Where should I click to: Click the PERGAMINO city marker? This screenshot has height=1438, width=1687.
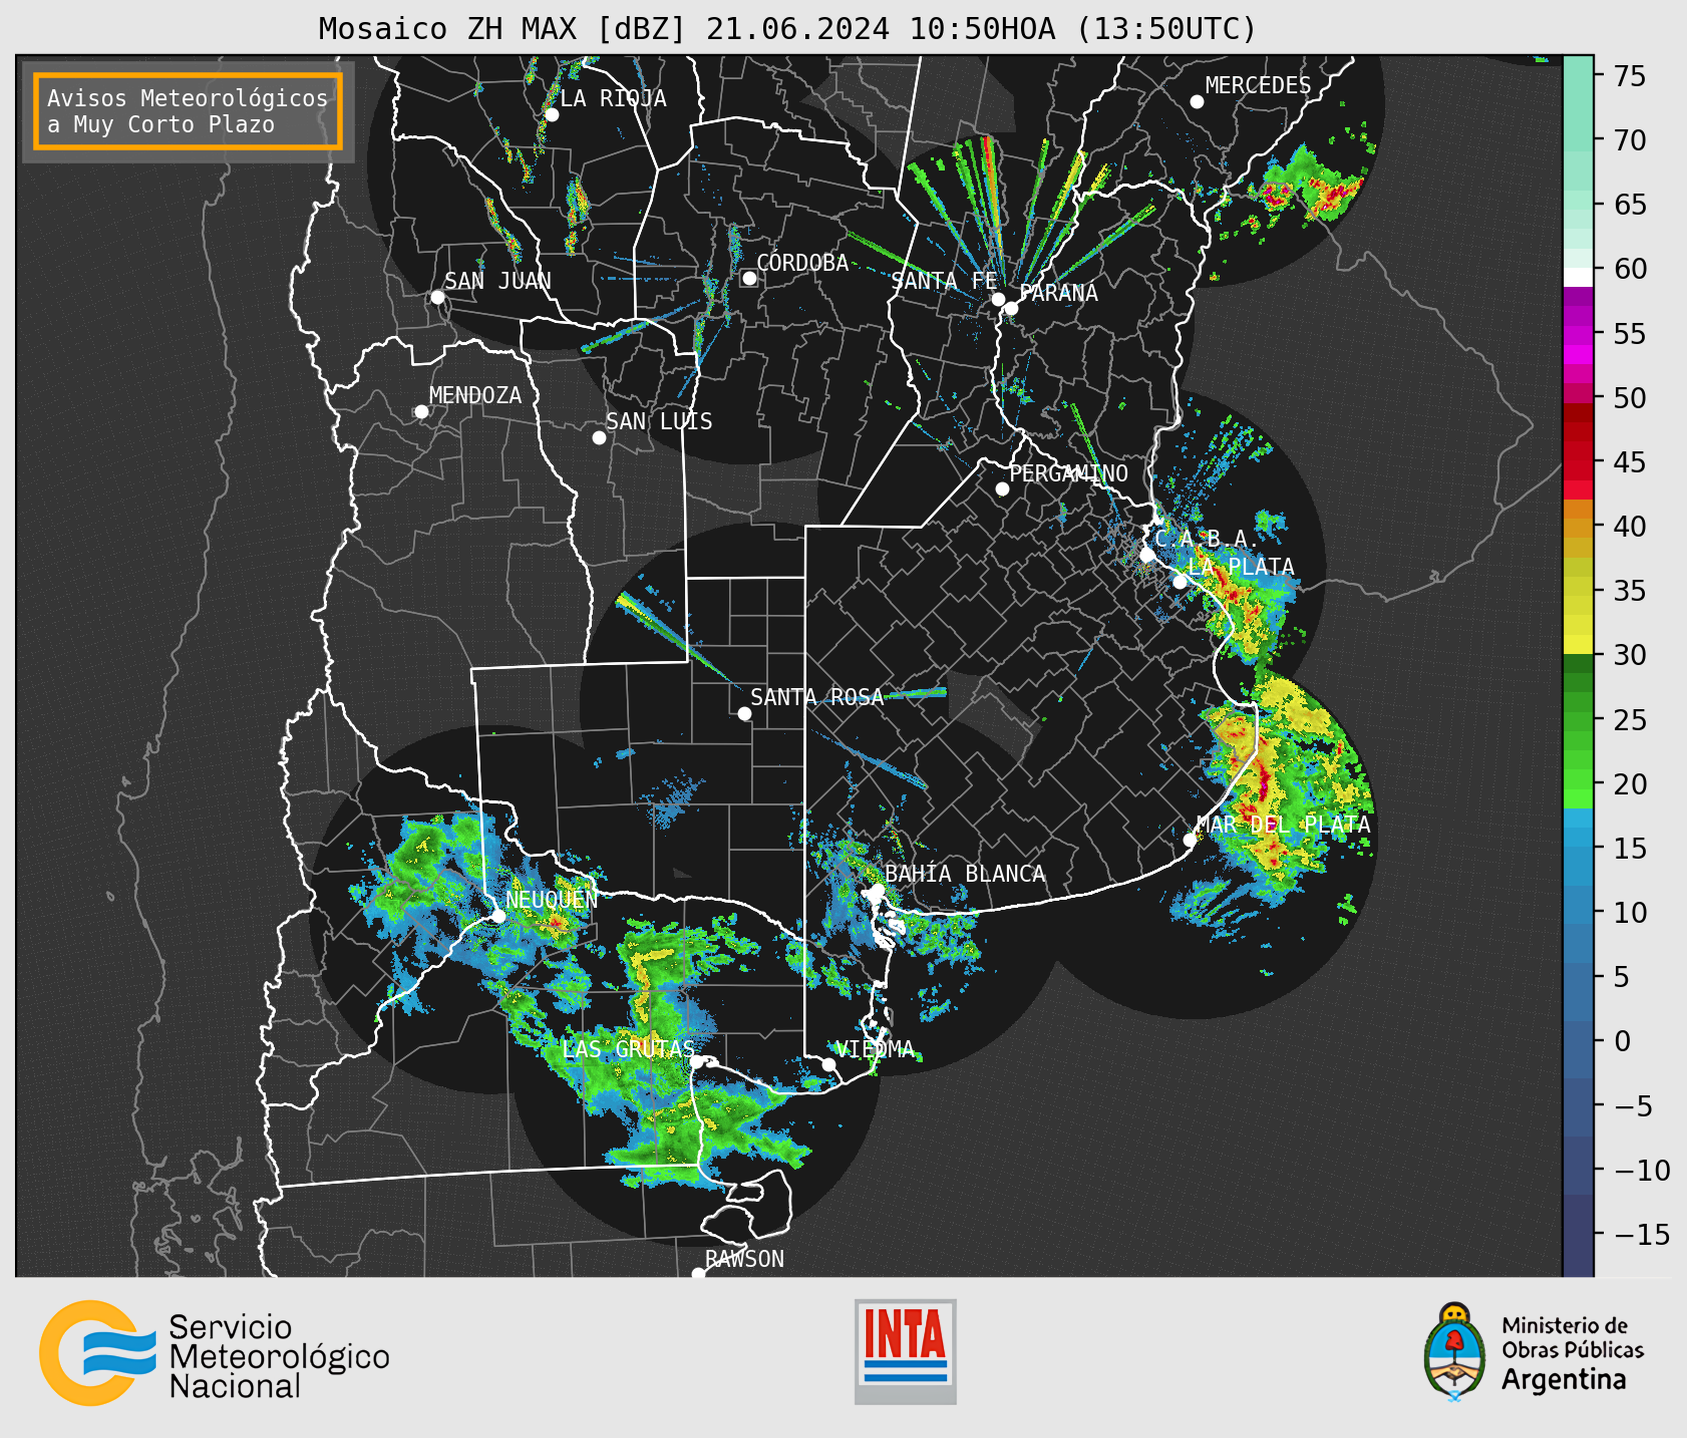tap(1002, 489)
